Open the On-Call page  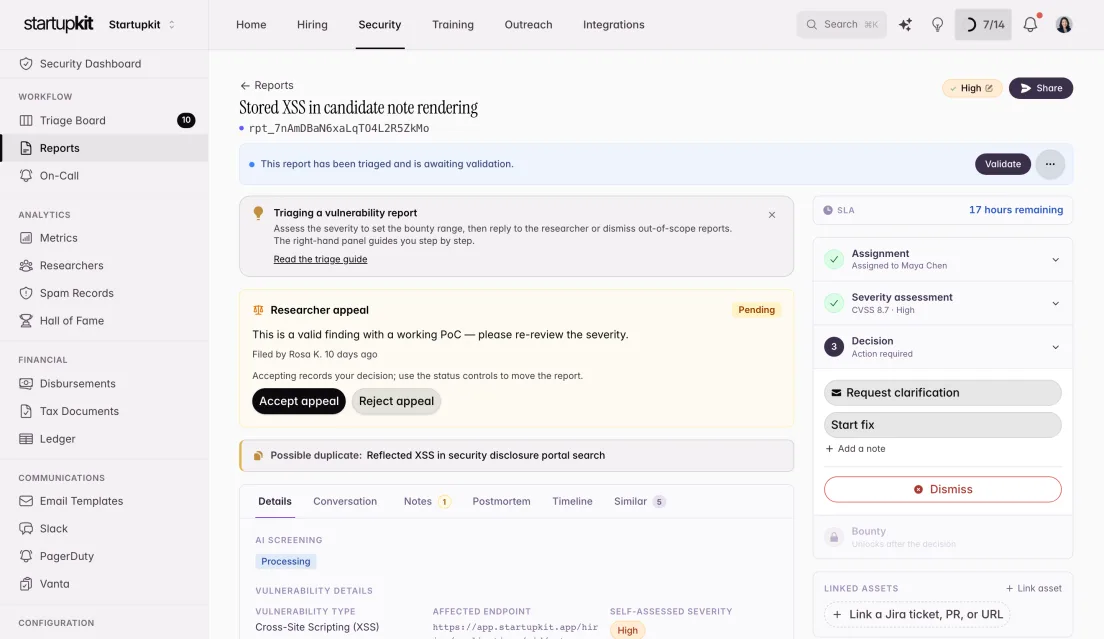click(104, 176)
